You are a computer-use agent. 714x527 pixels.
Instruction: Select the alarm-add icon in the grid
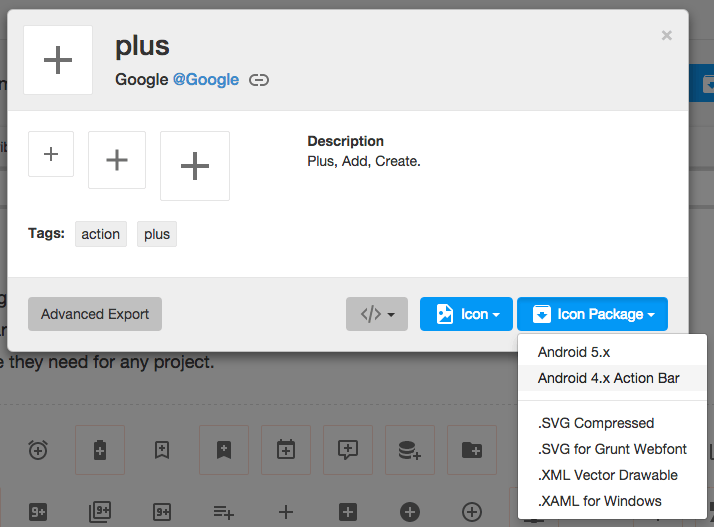[38, 450]
